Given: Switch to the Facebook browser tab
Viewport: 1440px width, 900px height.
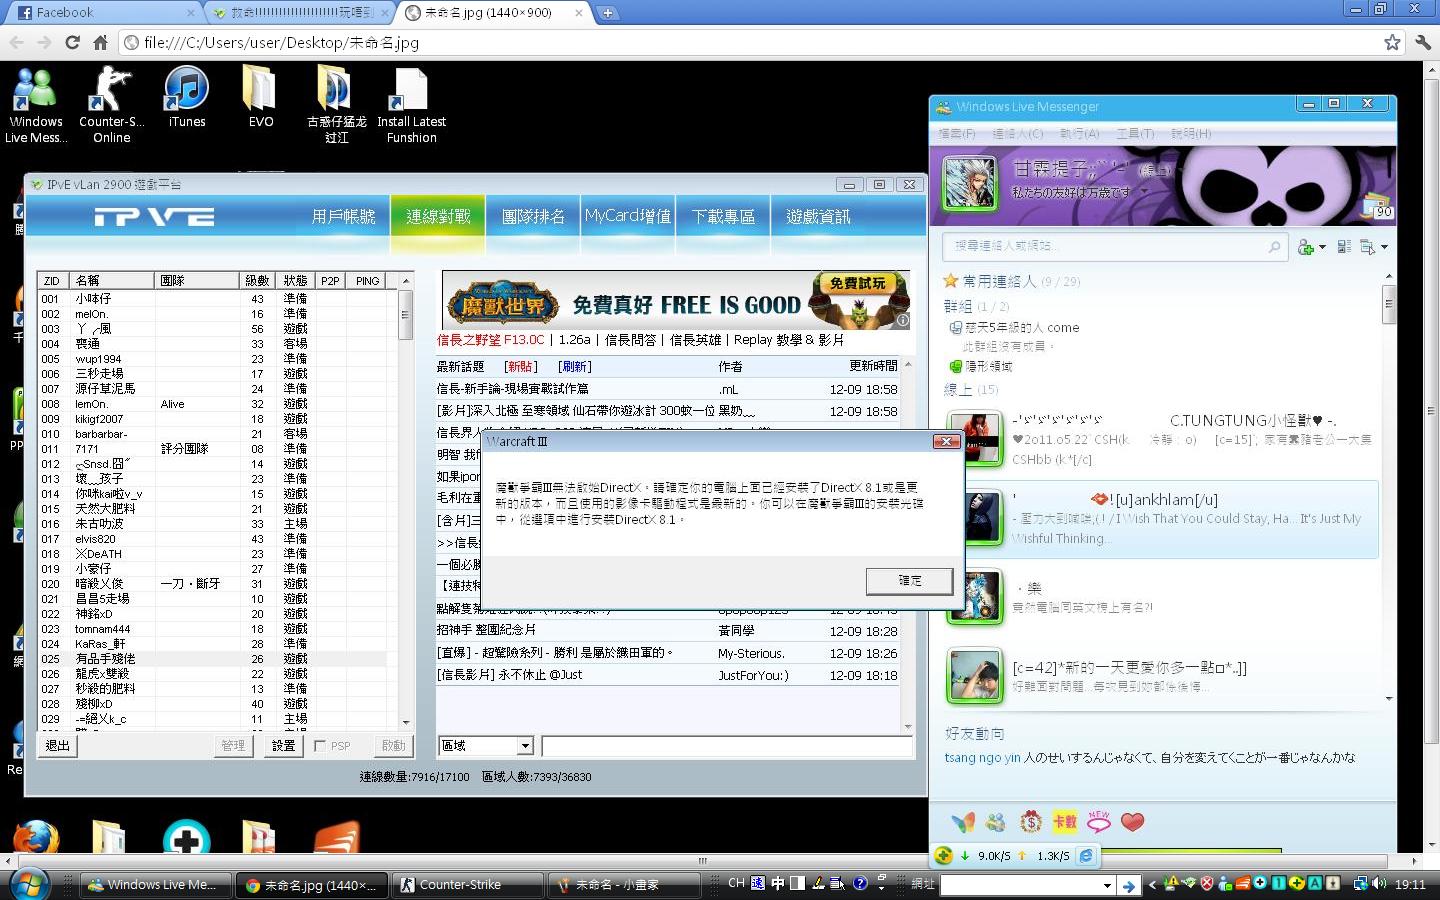Looking at the screenshot, I should coord(100,13).
